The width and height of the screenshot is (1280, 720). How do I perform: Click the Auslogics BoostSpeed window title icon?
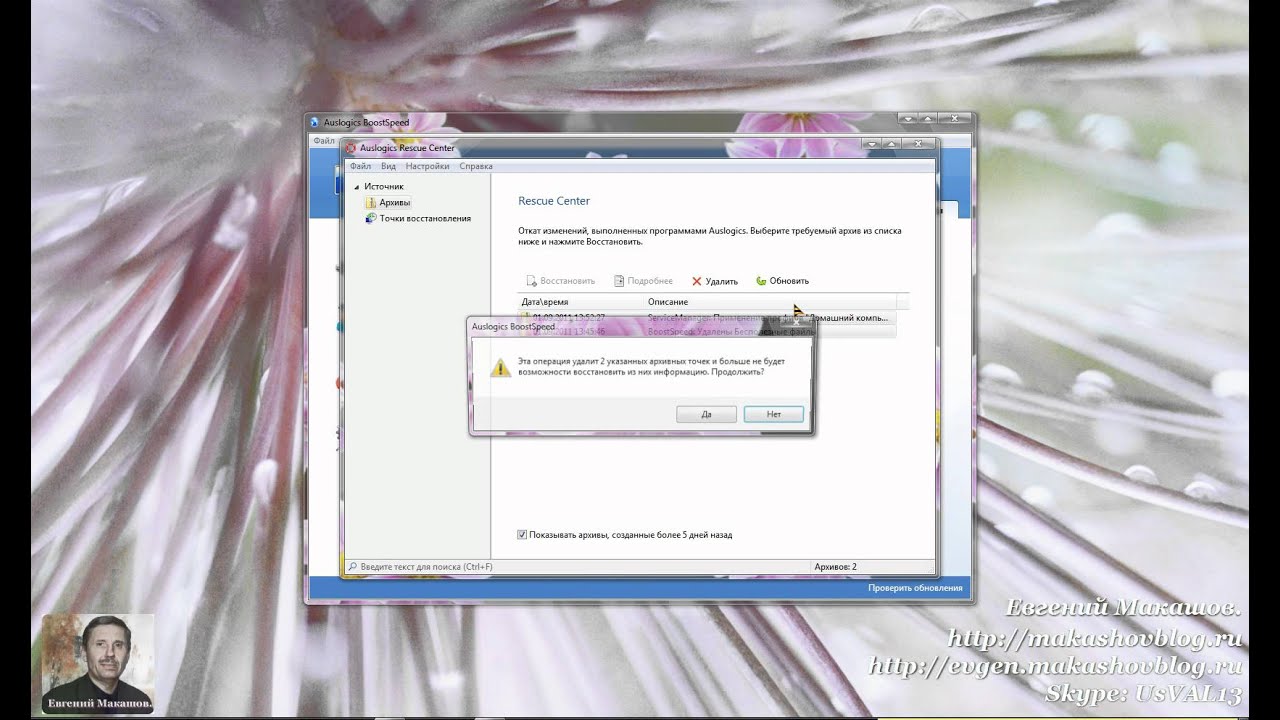[x=315, y=122]
